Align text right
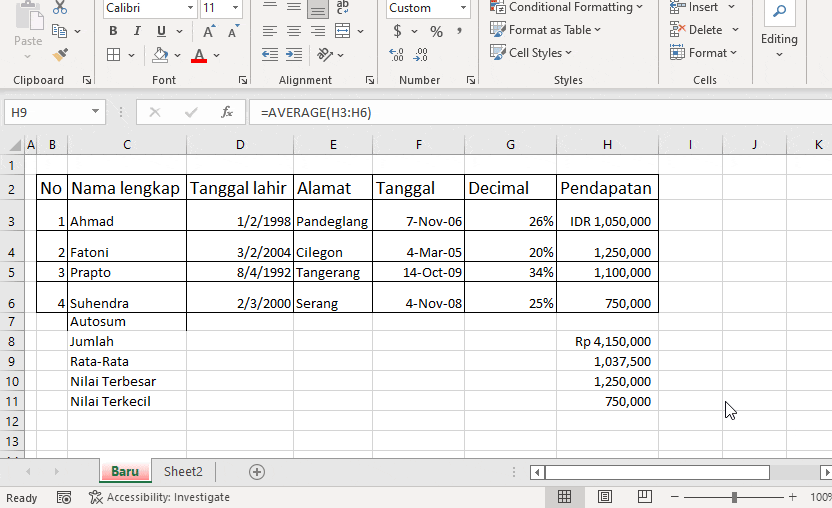Image resolution: width=832 pixels, height=508 pixels. pyautogui.click(x=318, y=31)
